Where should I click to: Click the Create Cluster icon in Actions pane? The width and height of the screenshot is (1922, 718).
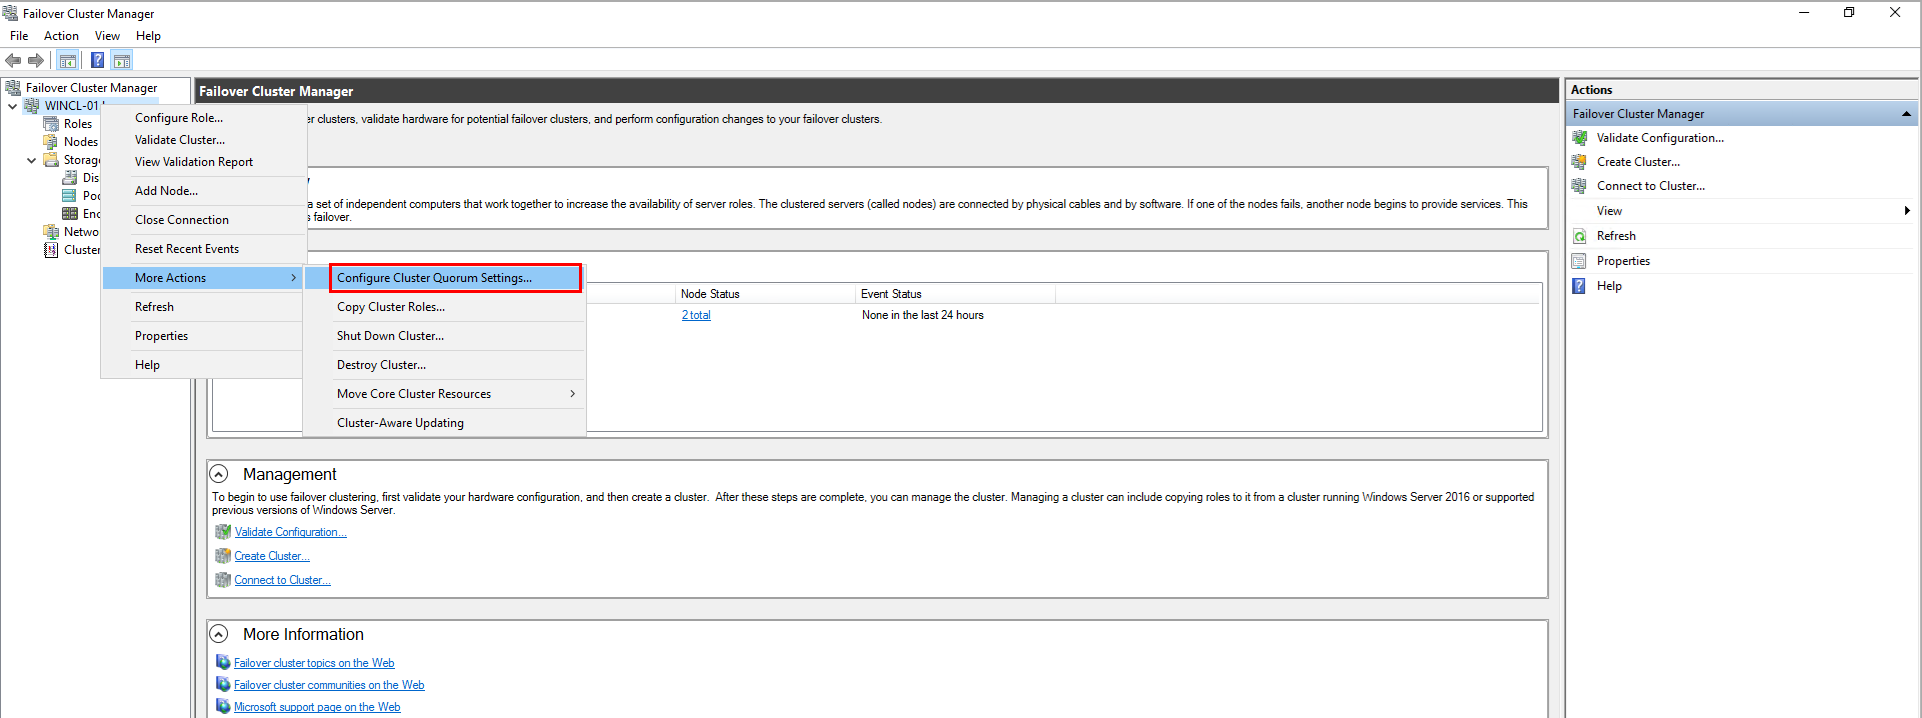[1580, 162]
